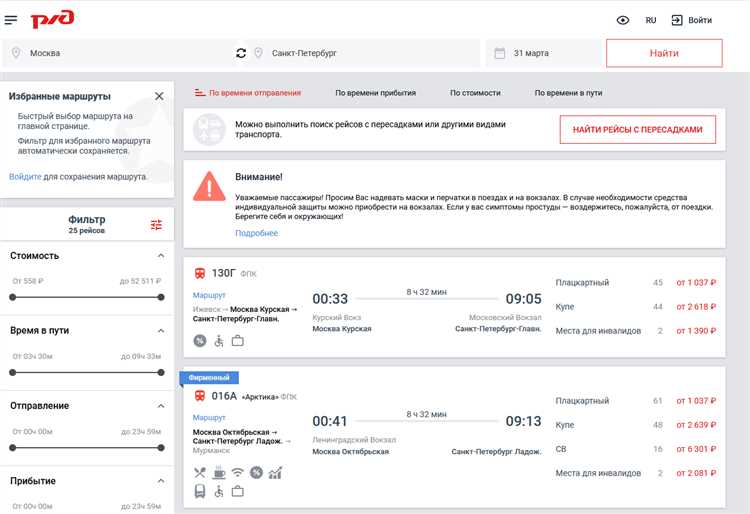The width and height of the screenshot is (750, 514).
Task: Sort by По времени прибытия
Action: [375, 93]
